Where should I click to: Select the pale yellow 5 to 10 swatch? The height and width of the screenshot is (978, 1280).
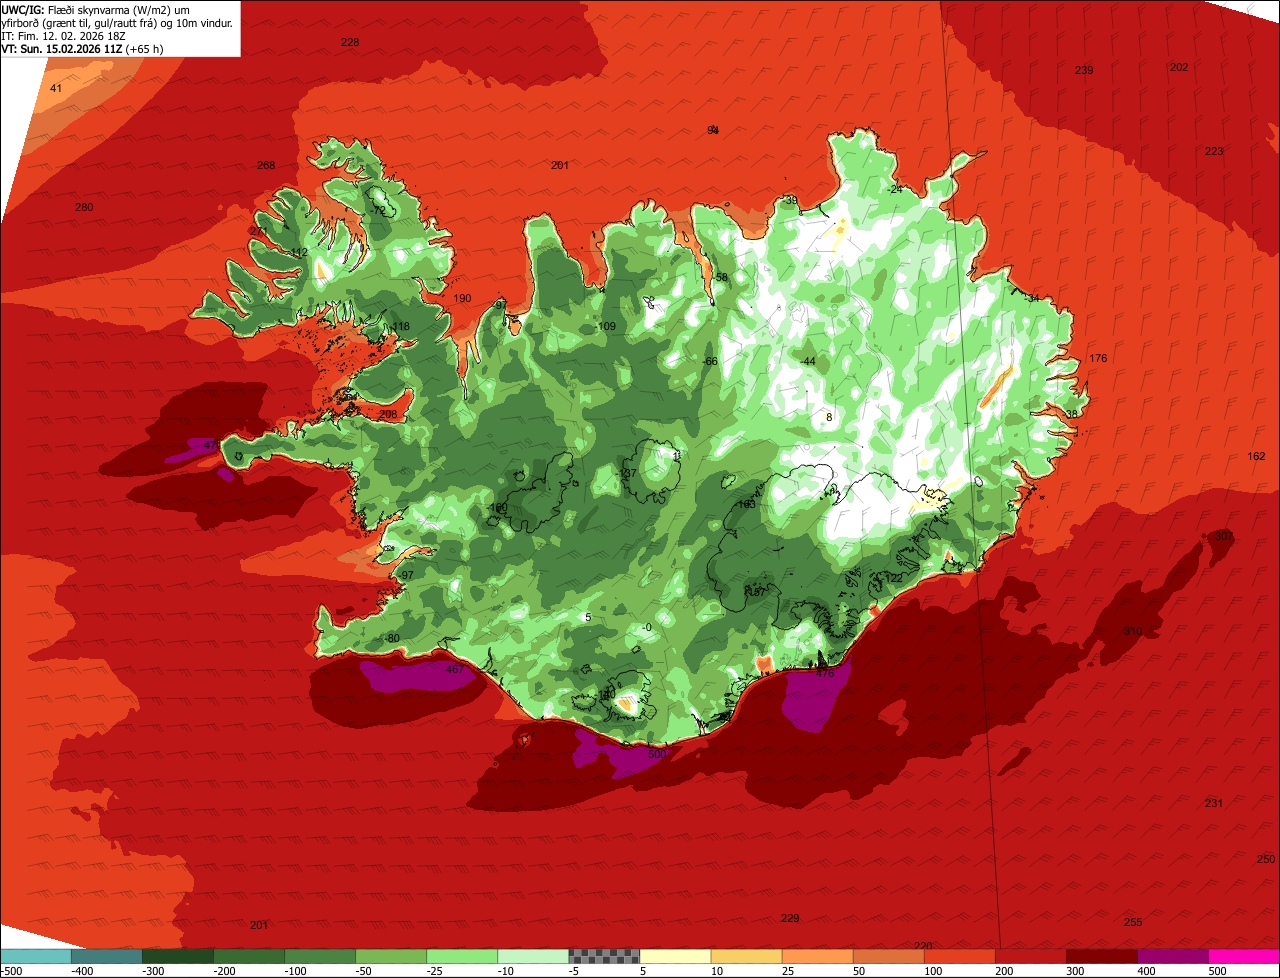pos(675,956)
